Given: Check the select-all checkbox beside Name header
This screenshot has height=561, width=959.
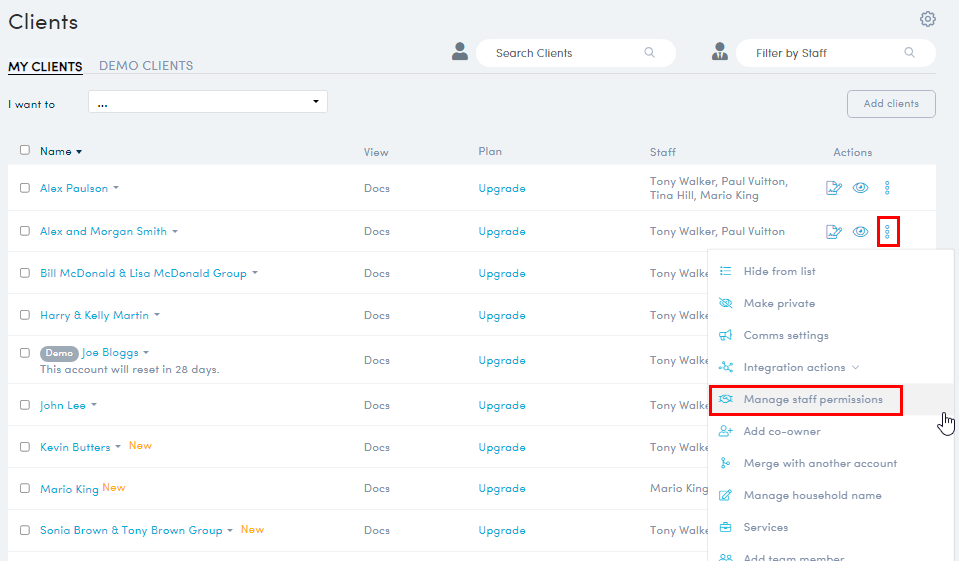Looking at the screenshot, I should pos(25,151).
